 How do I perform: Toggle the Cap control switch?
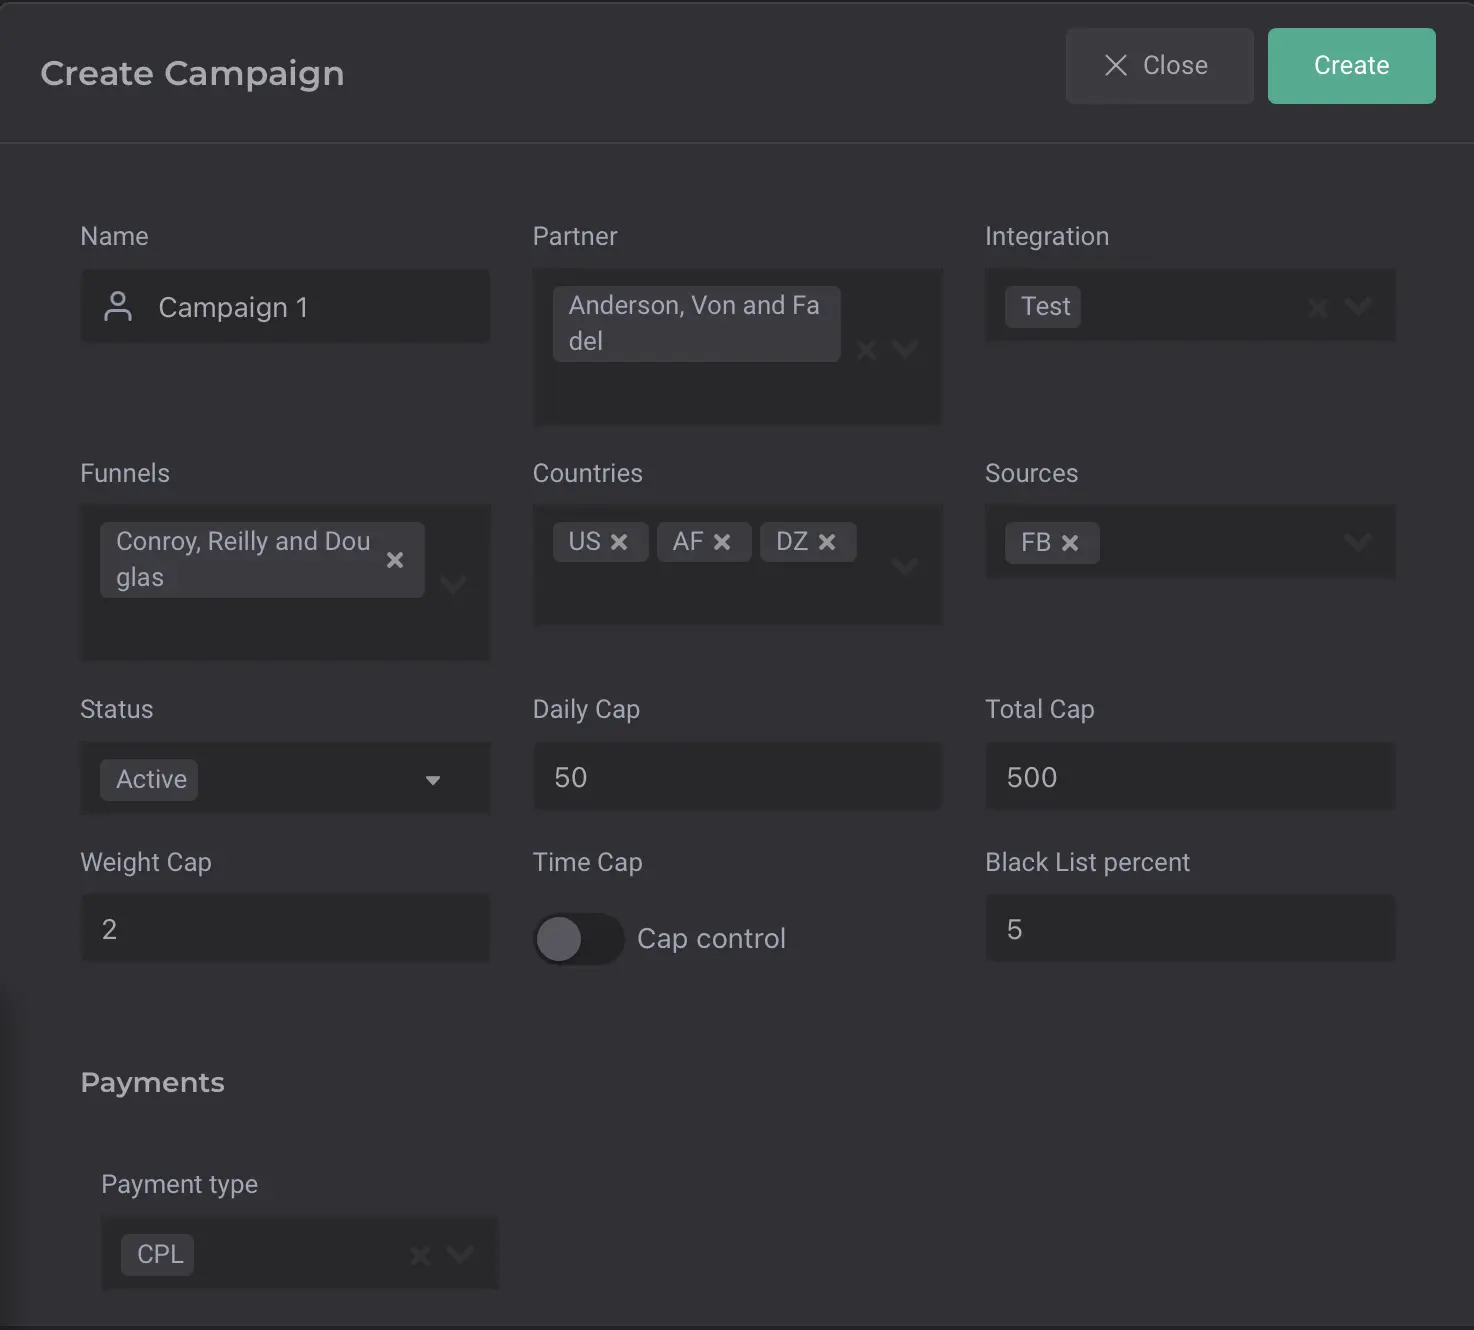pyautogui.click(x=578, y=939)
